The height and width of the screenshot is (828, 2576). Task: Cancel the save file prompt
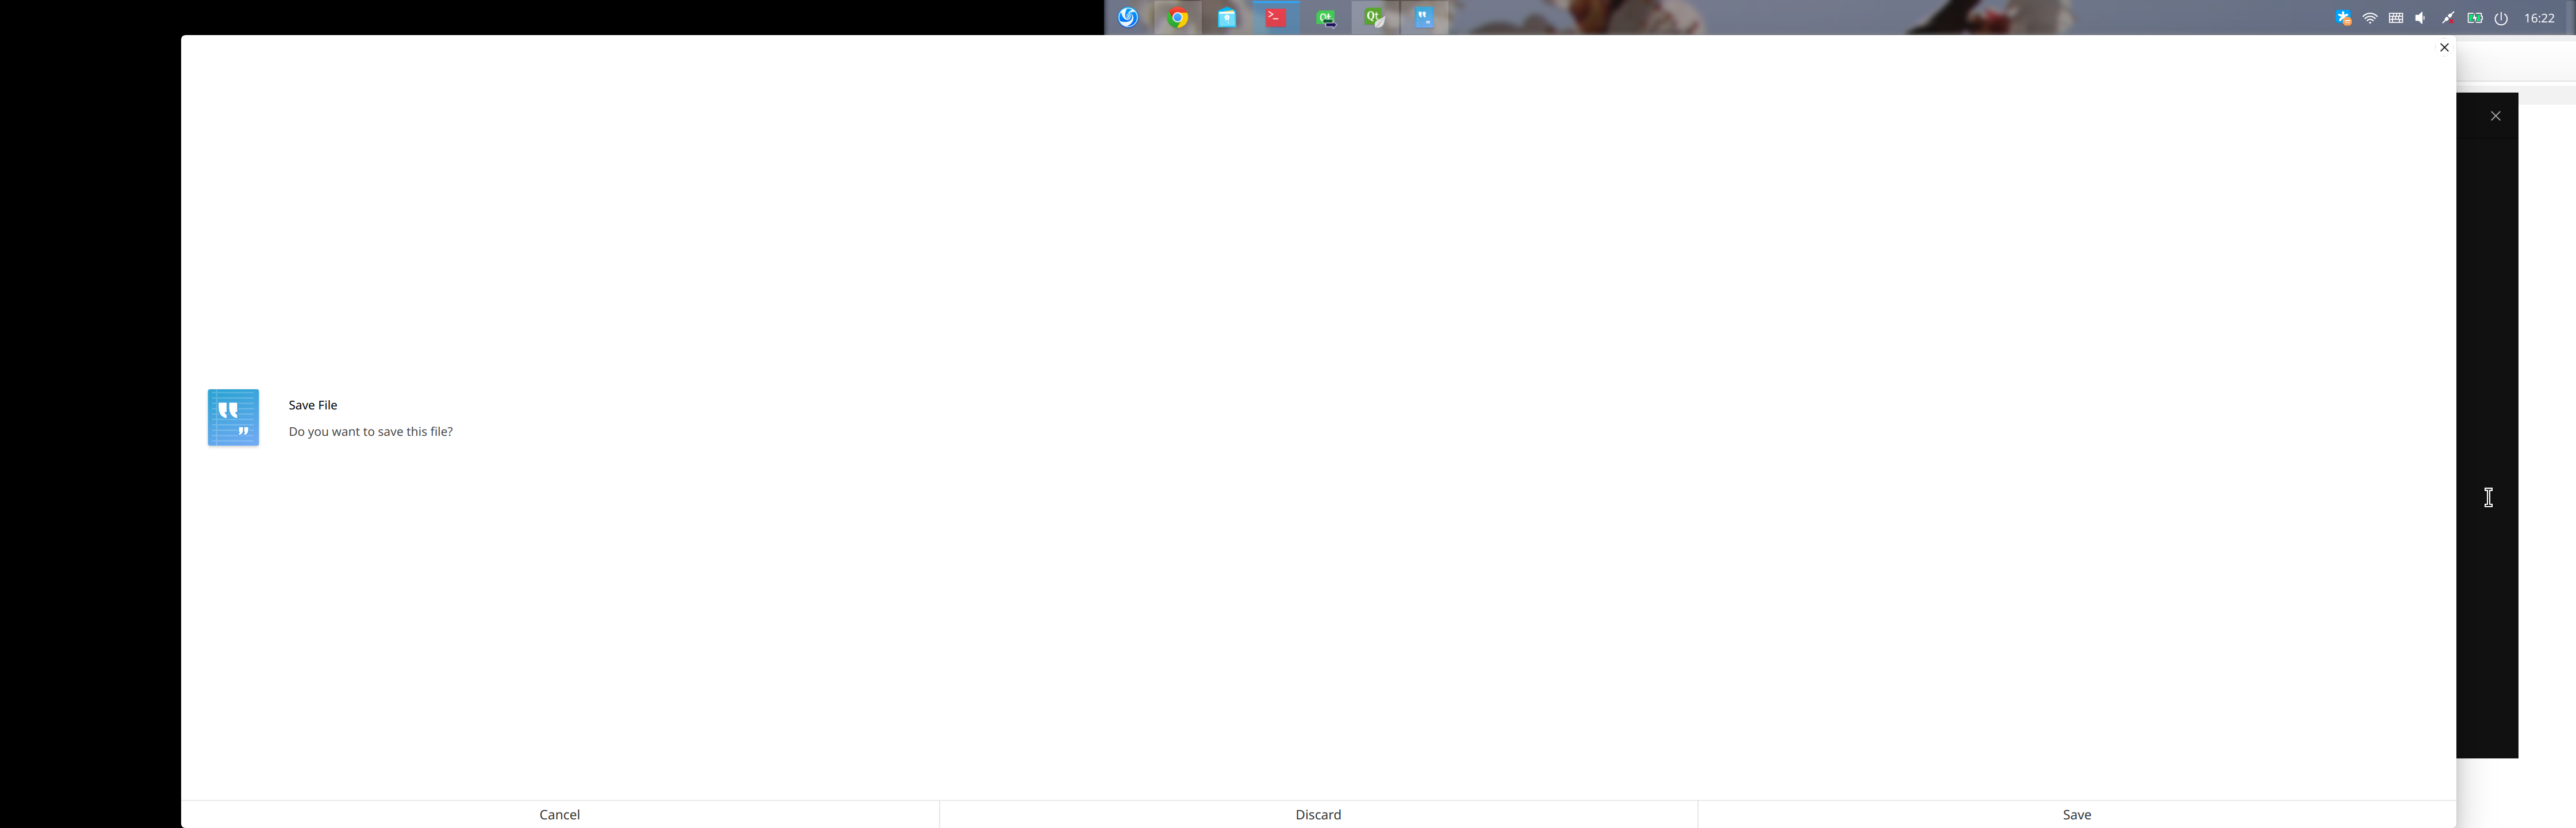pyautogui.click(x=559, y=814)
